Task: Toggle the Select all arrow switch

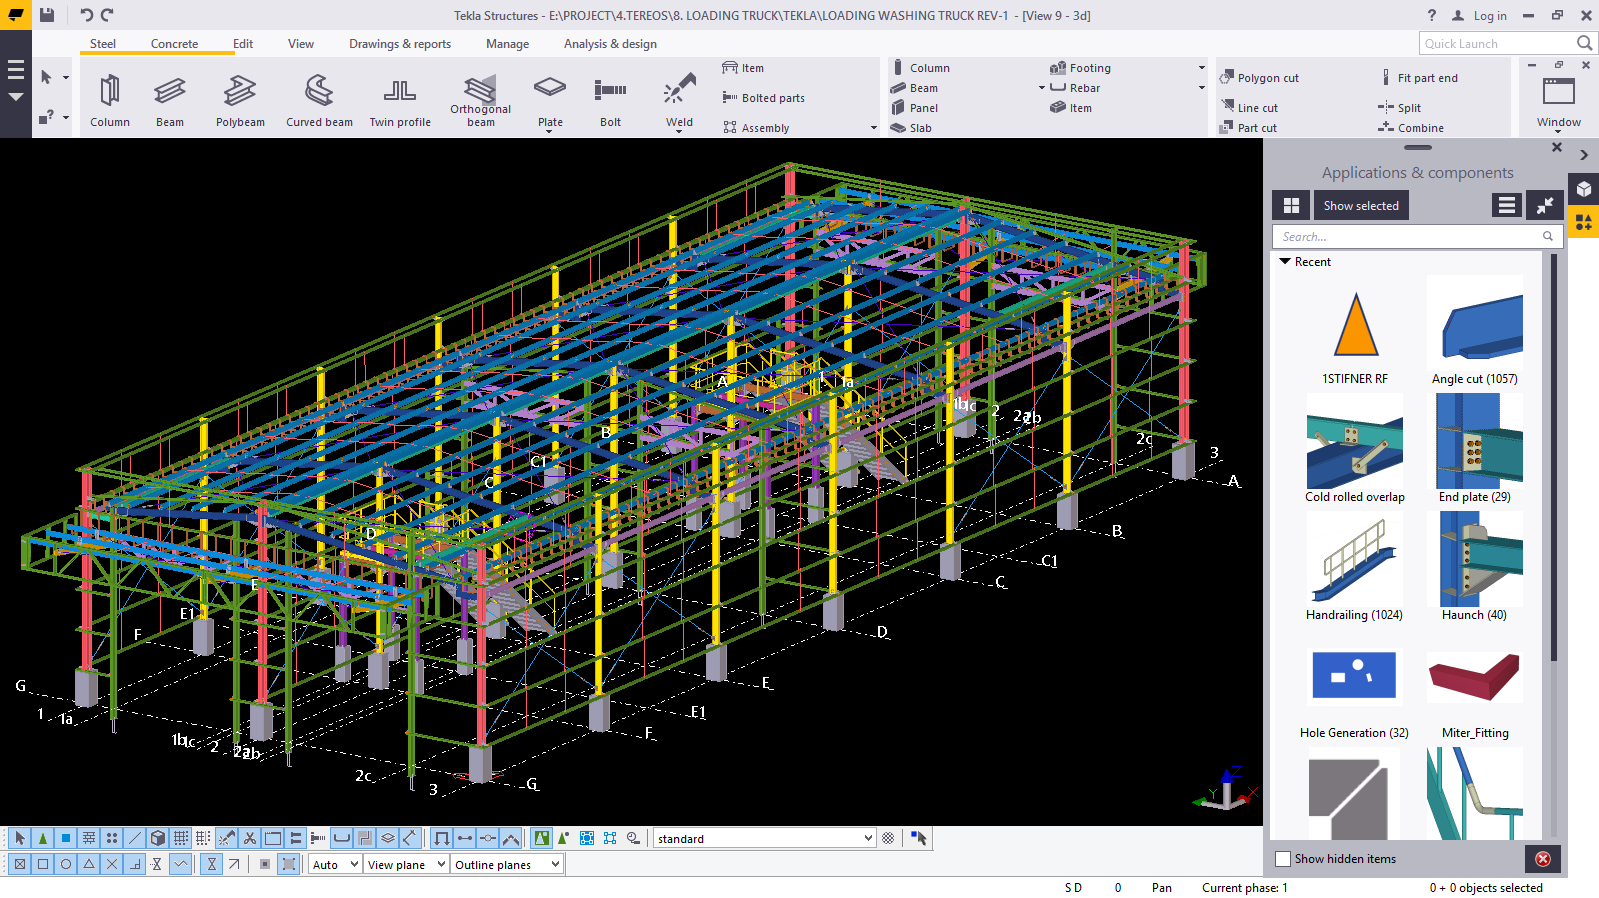Action: (x=20, y=838)
